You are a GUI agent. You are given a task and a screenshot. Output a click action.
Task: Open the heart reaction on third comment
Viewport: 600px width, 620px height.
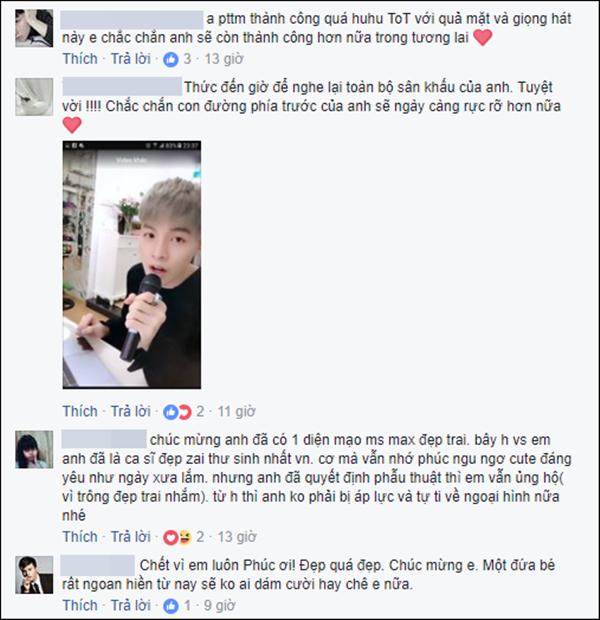(x=170, y=537)
